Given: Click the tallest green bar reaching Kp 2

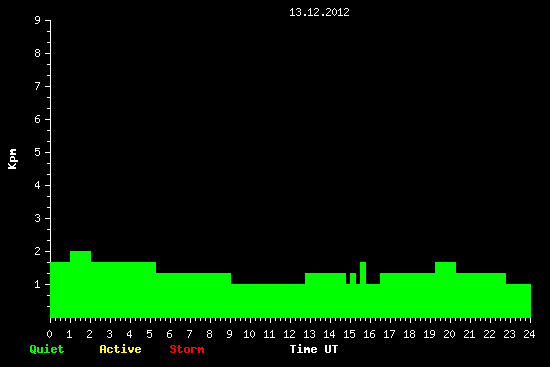Looking at the screenshot, I should click(80, 284).
